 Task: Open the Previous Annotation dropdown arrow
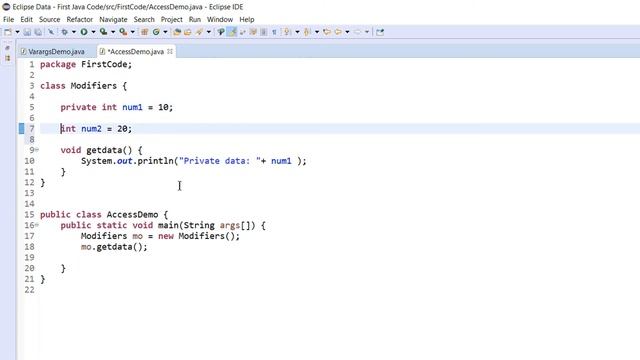click(317, 32)
